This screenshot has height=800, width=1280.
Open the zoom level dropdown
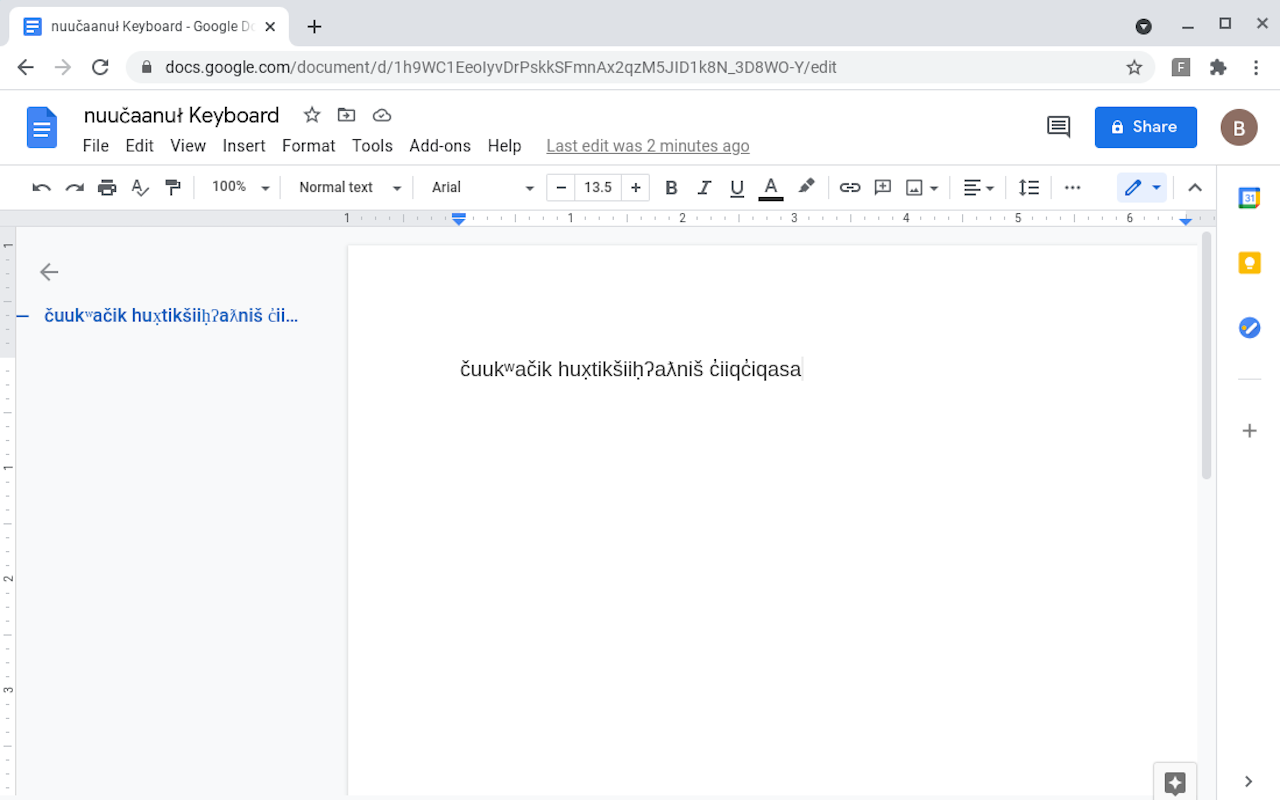click(x=241, y=187)
